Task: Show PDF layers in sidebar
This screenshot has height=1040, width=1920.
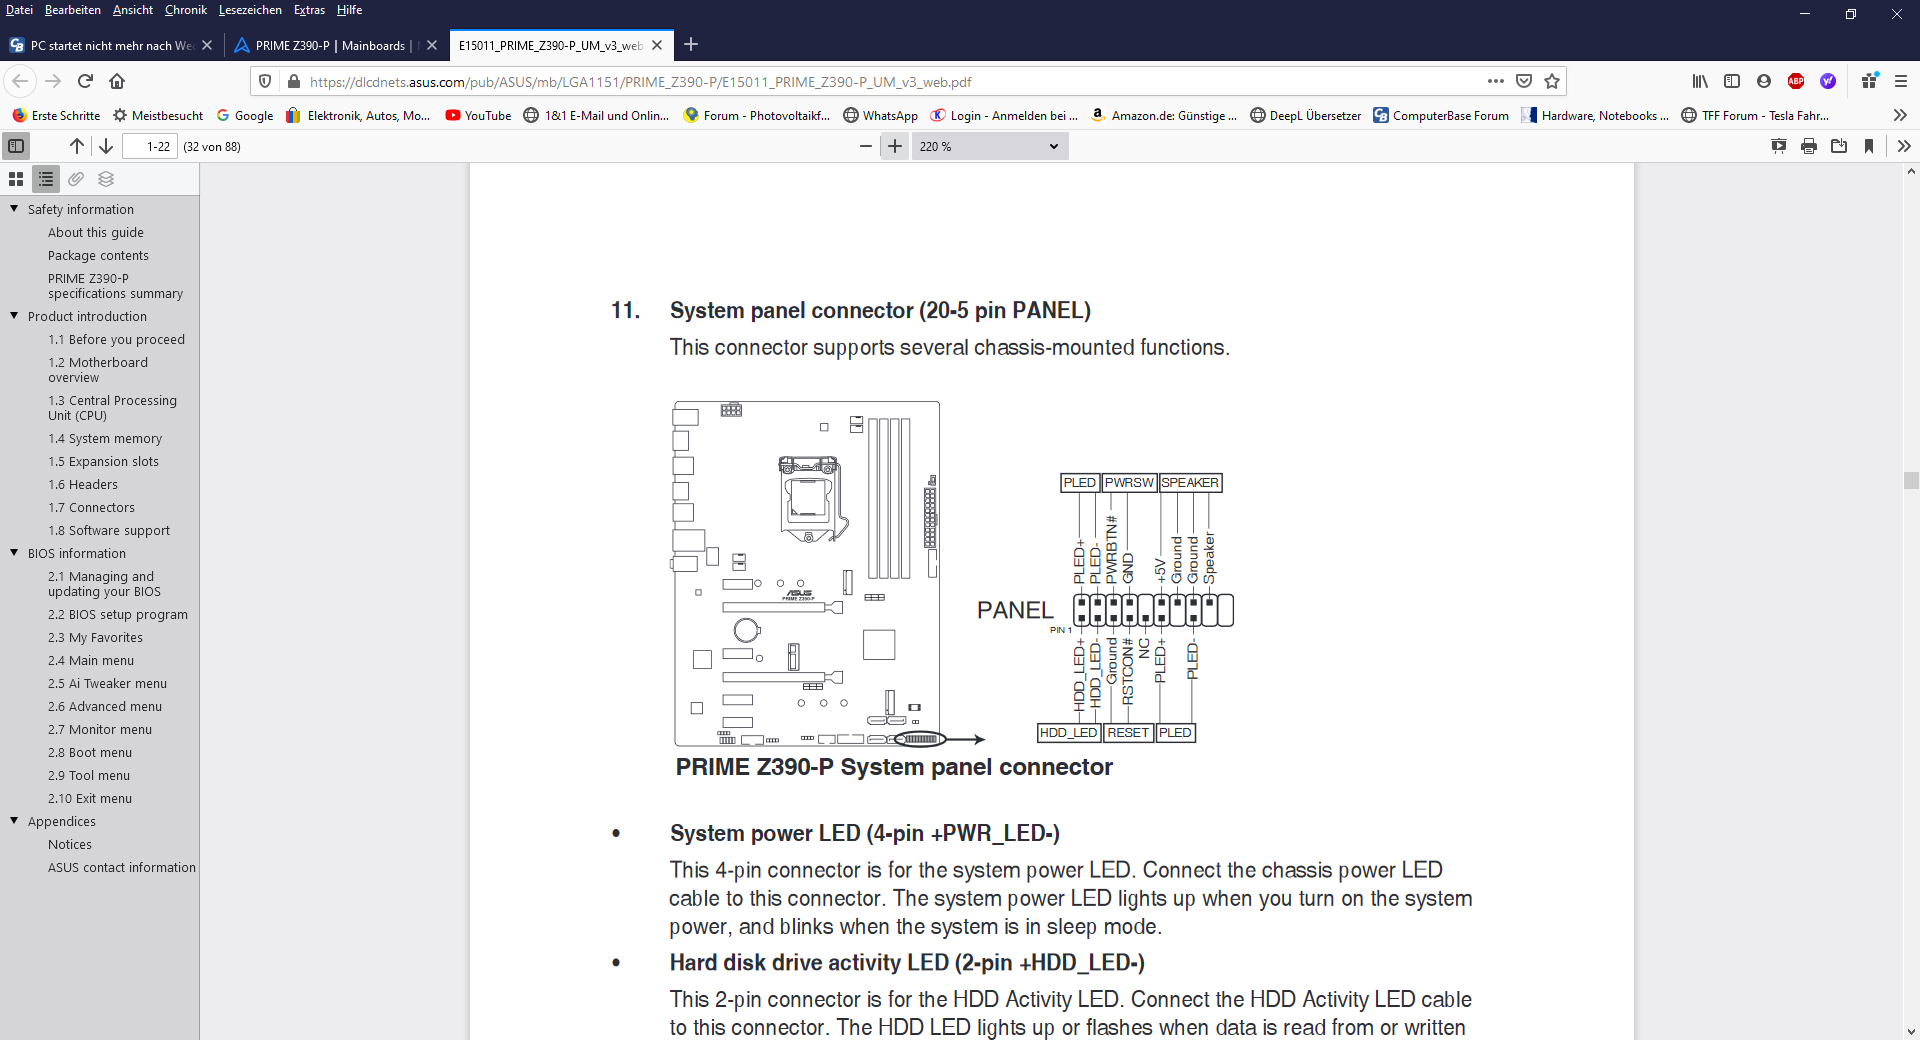Action: point(106,179)
